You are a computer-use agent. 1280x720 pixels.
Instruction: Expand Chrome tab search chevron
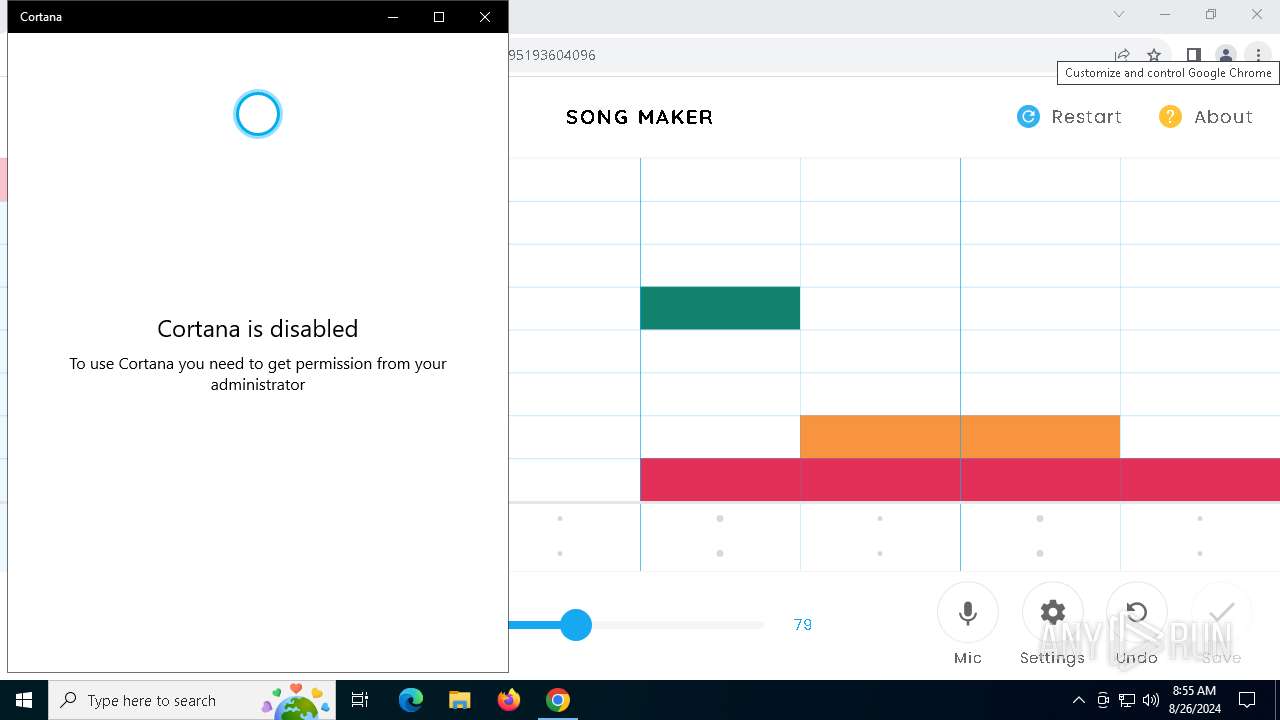[x=1119, y=14]
